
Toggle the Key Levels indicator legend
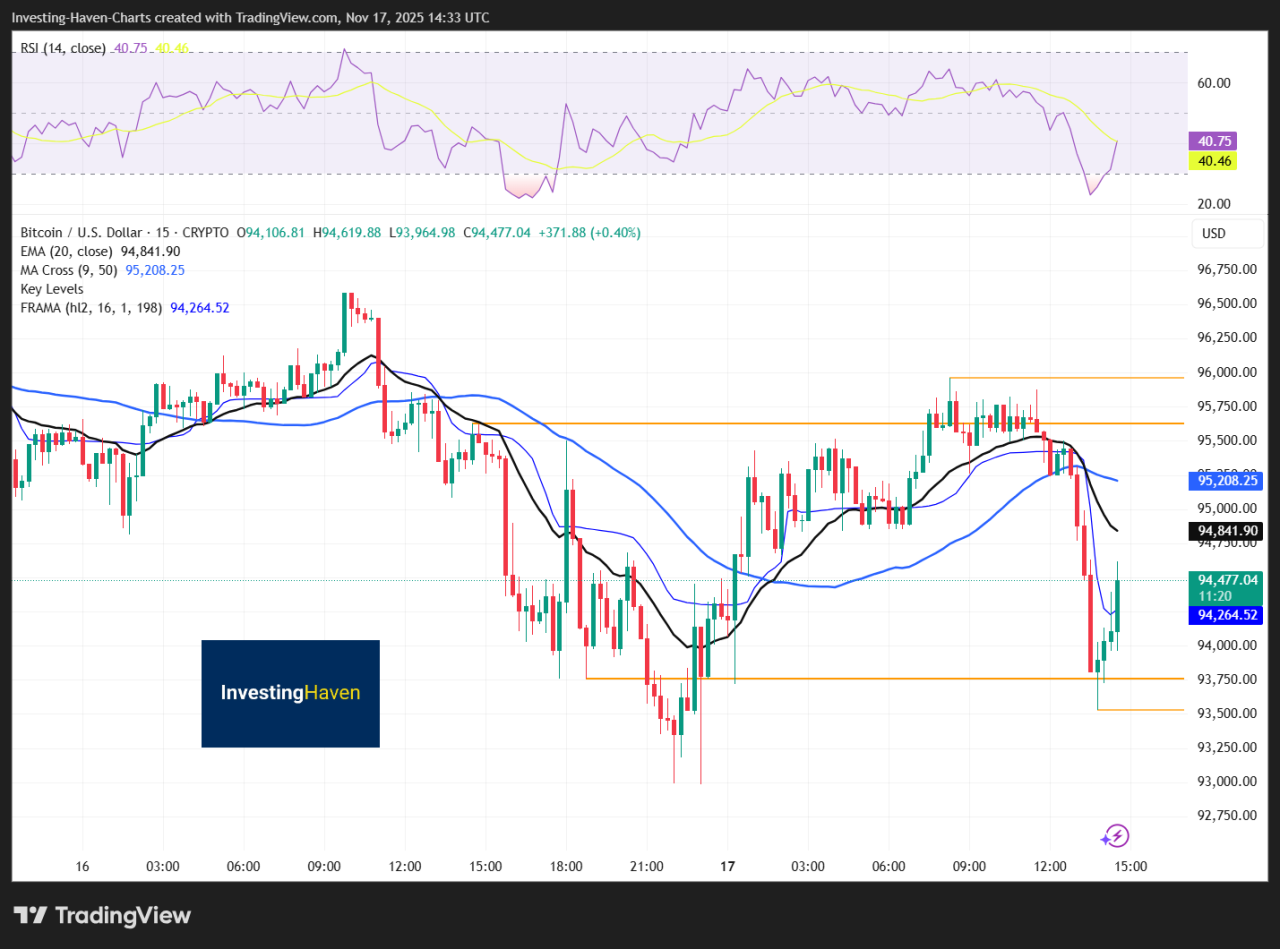(x=52, y=289)
